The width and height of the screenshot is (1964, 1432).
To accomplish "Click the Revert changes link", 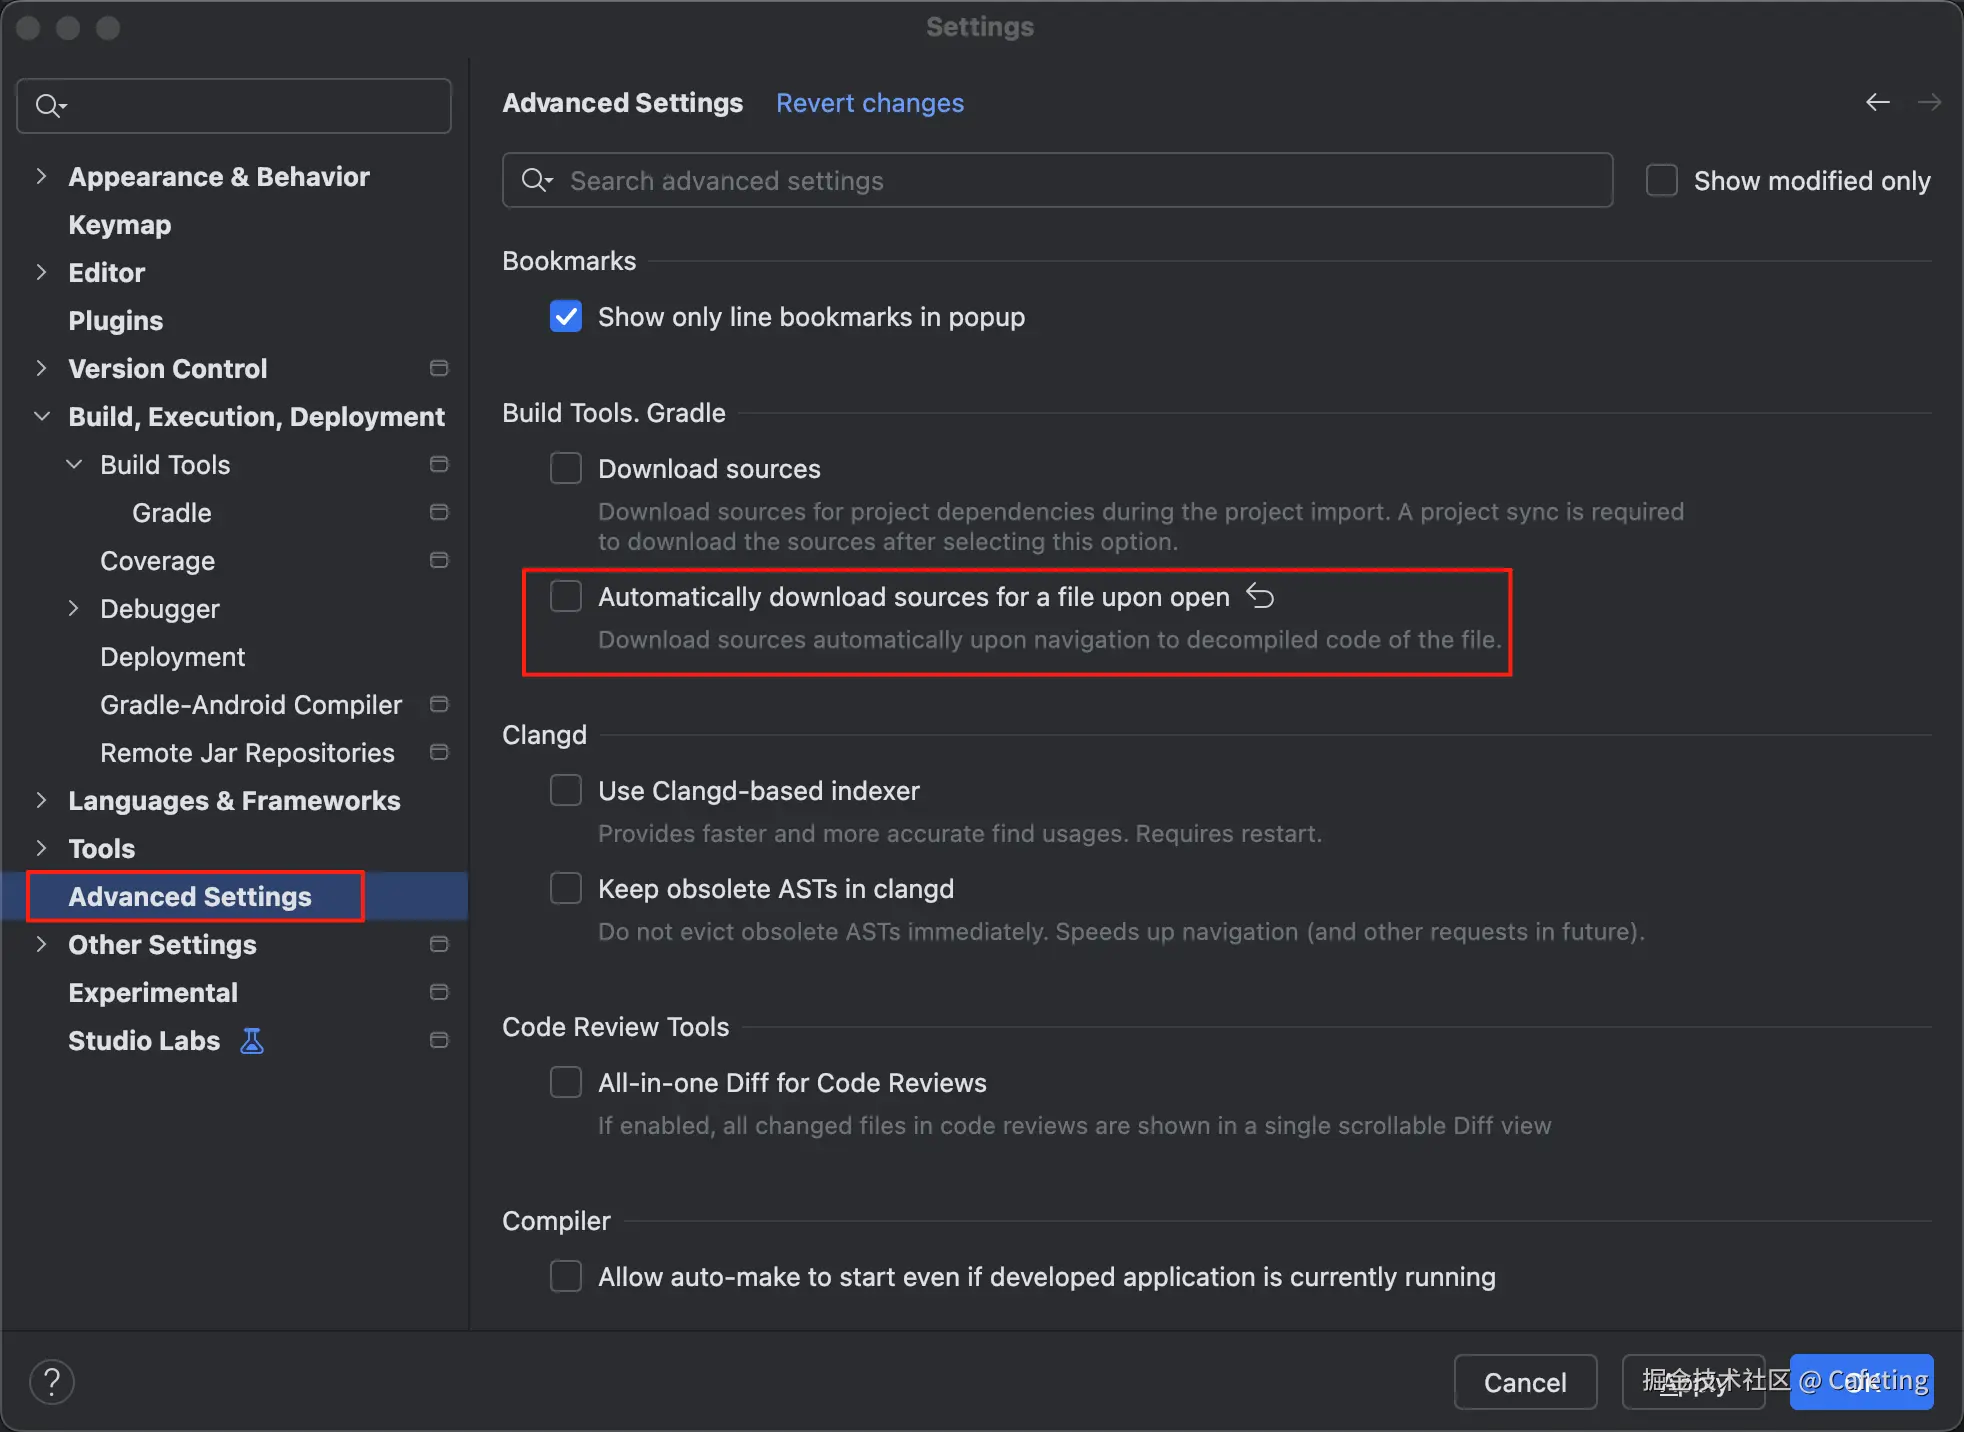I will (x=869, y=103).
